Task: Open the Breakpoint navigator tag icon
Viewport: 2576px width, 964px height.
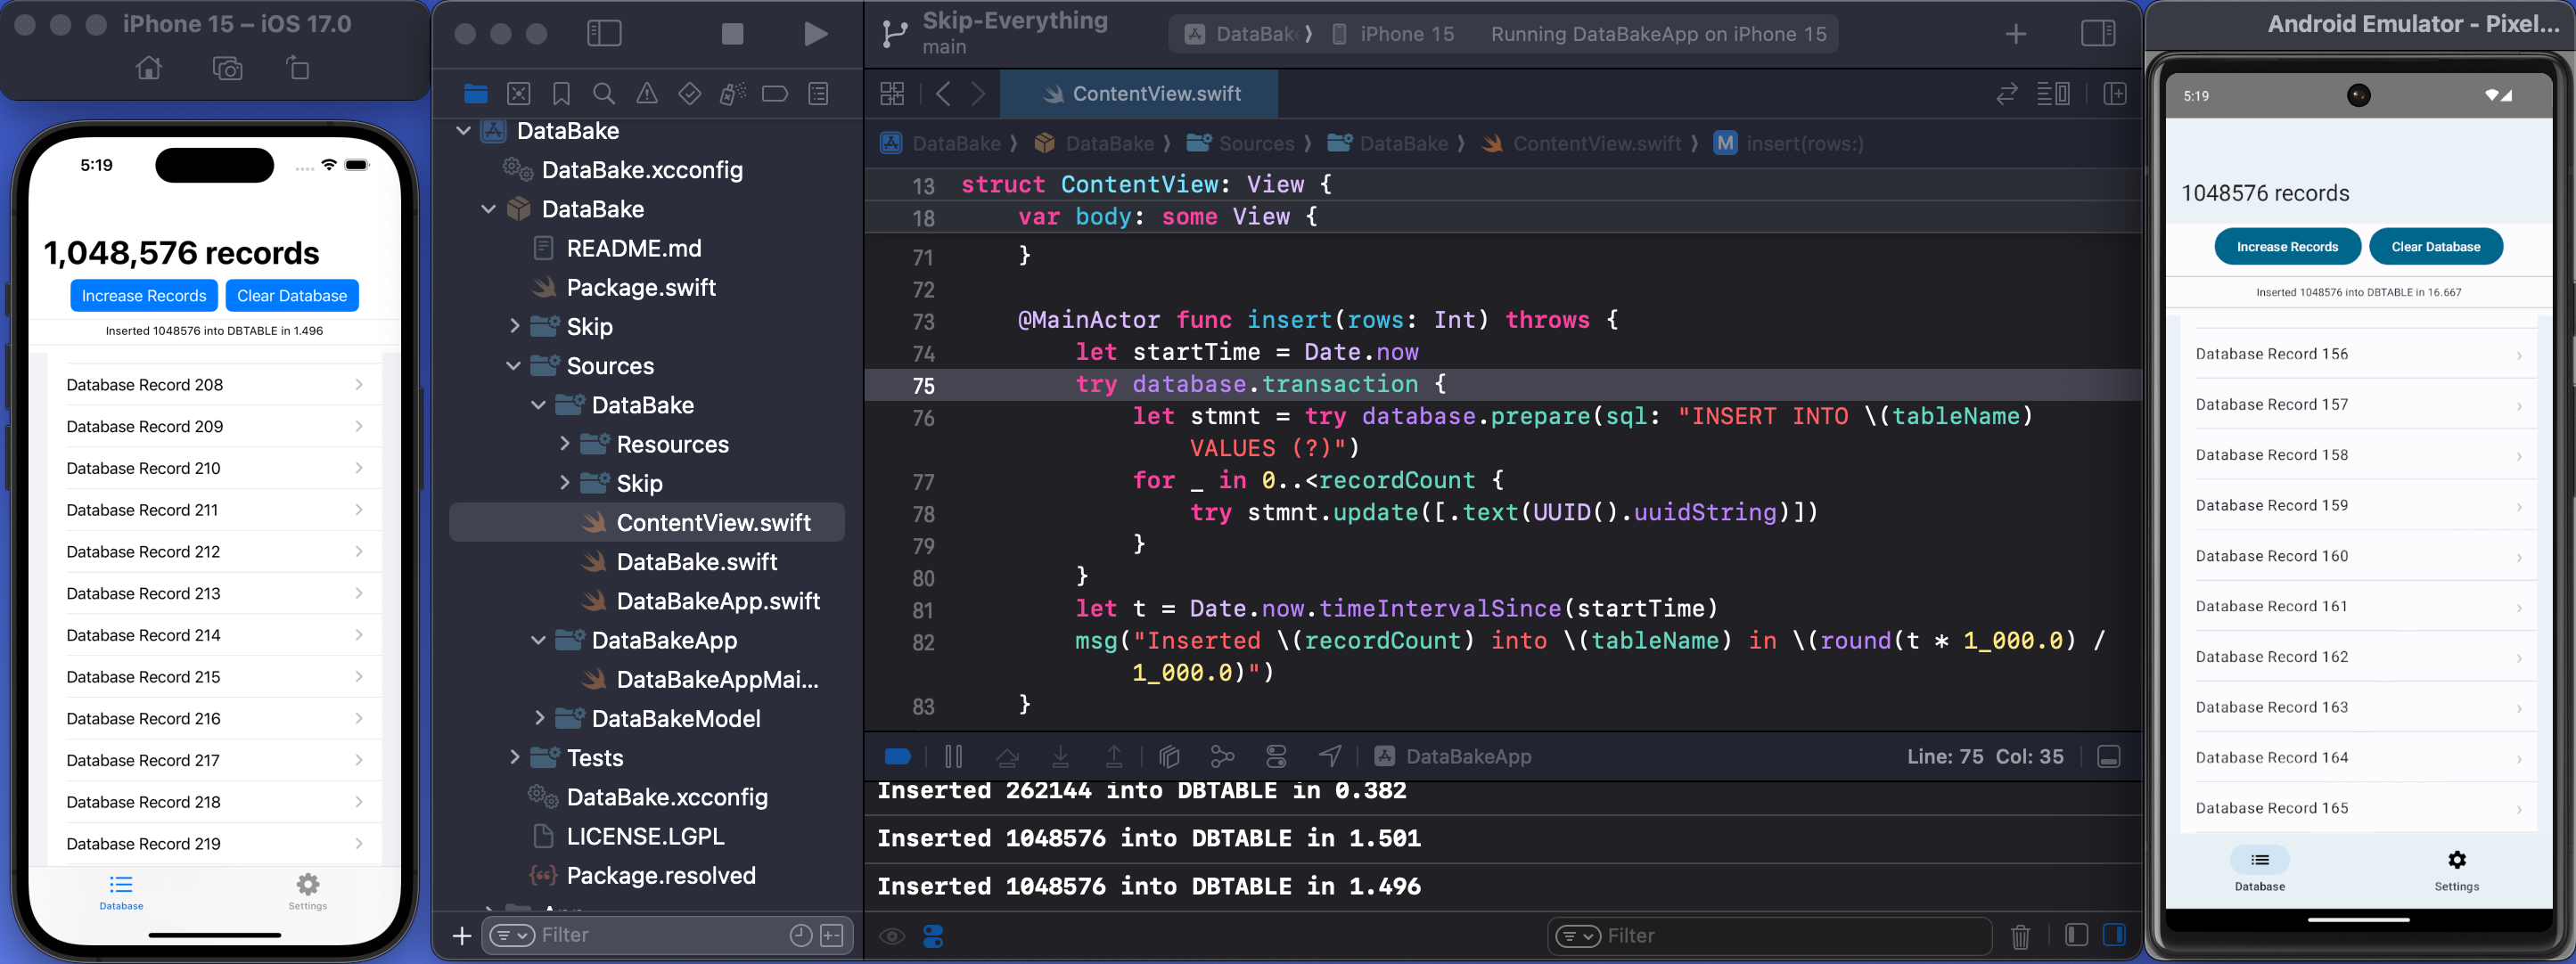Action: tap(775, 93)
